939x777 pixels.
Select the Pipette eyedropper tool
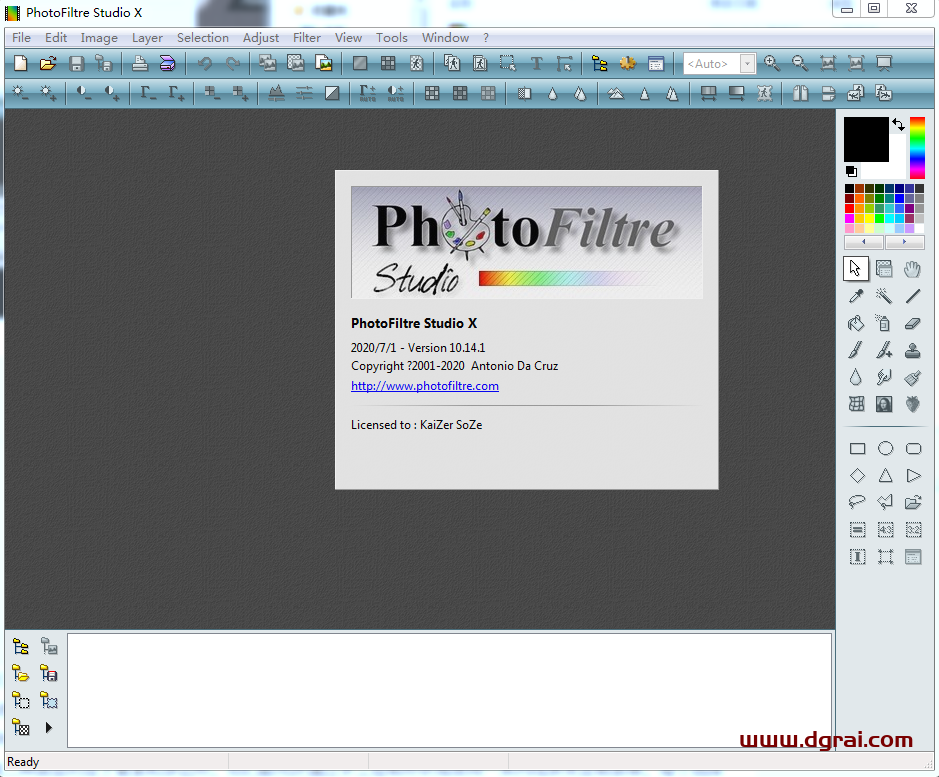856,296
